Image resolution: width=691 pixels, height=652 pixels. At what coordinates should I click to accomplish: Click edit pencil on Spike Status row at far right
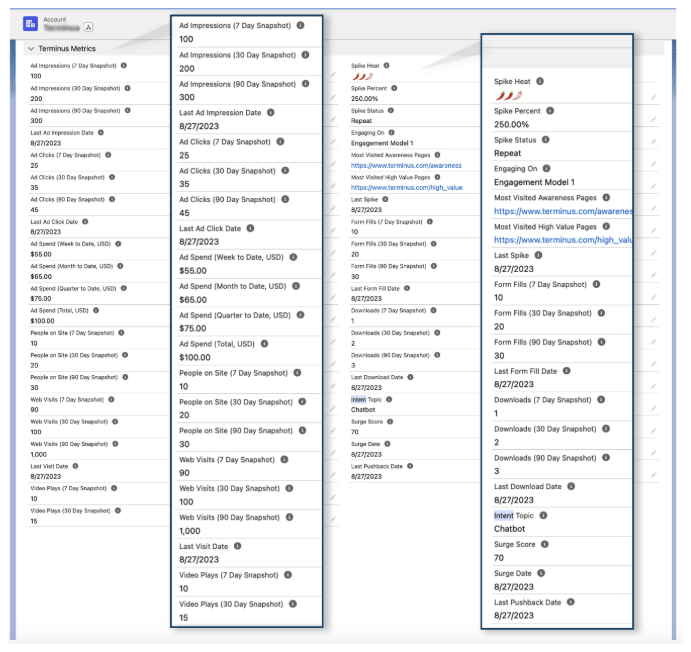coord(654,119)
